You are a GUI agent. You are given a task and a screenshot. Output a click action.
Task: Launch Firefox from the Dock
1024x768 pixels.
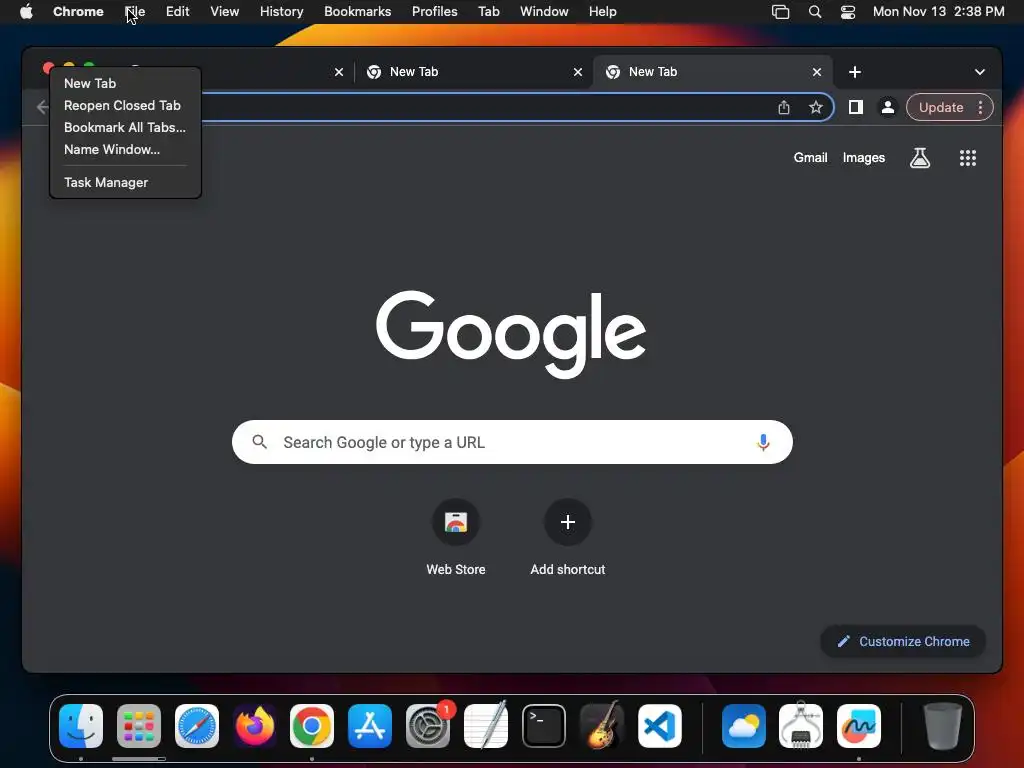point(255,726)
